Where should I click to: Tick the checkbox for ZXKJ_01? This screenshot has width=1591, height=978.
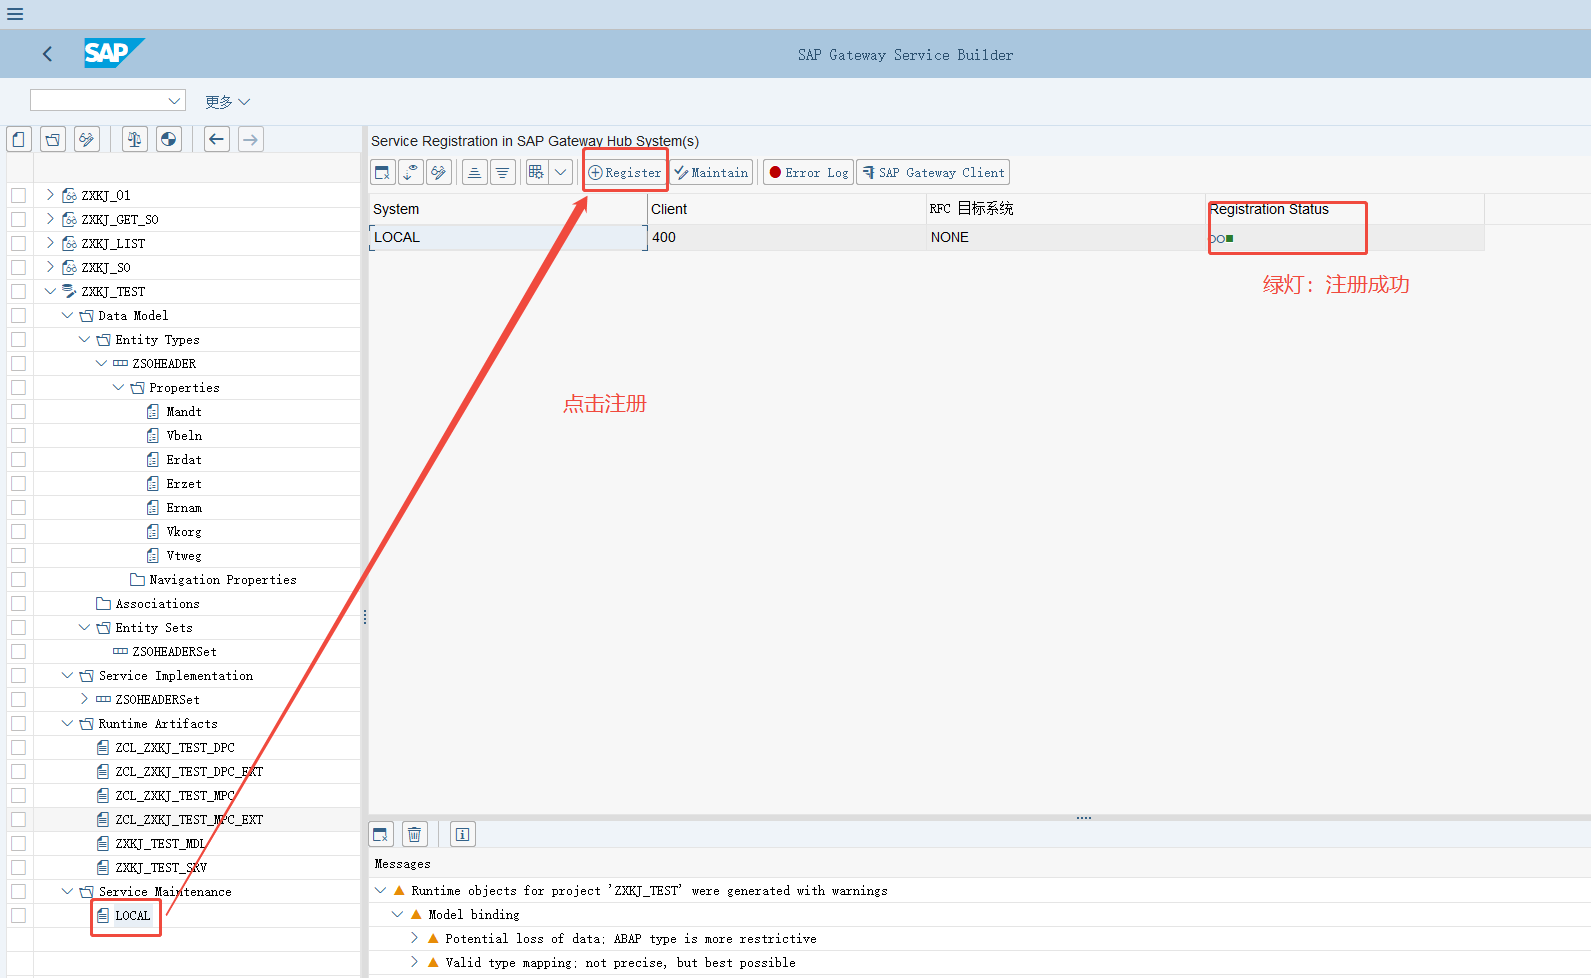pyautogui.click(x=18, y=195)
